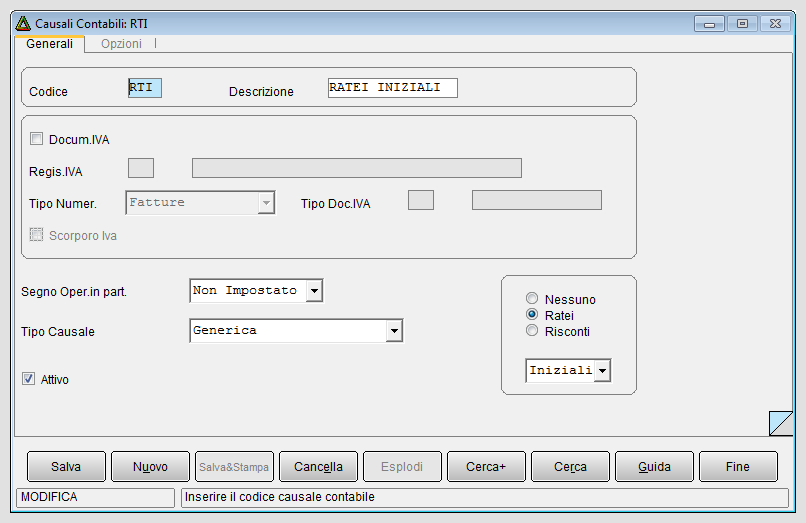Minimize the Causali Contabili window
This screenshot has height=523, width=806.
(x=709, y=24)
